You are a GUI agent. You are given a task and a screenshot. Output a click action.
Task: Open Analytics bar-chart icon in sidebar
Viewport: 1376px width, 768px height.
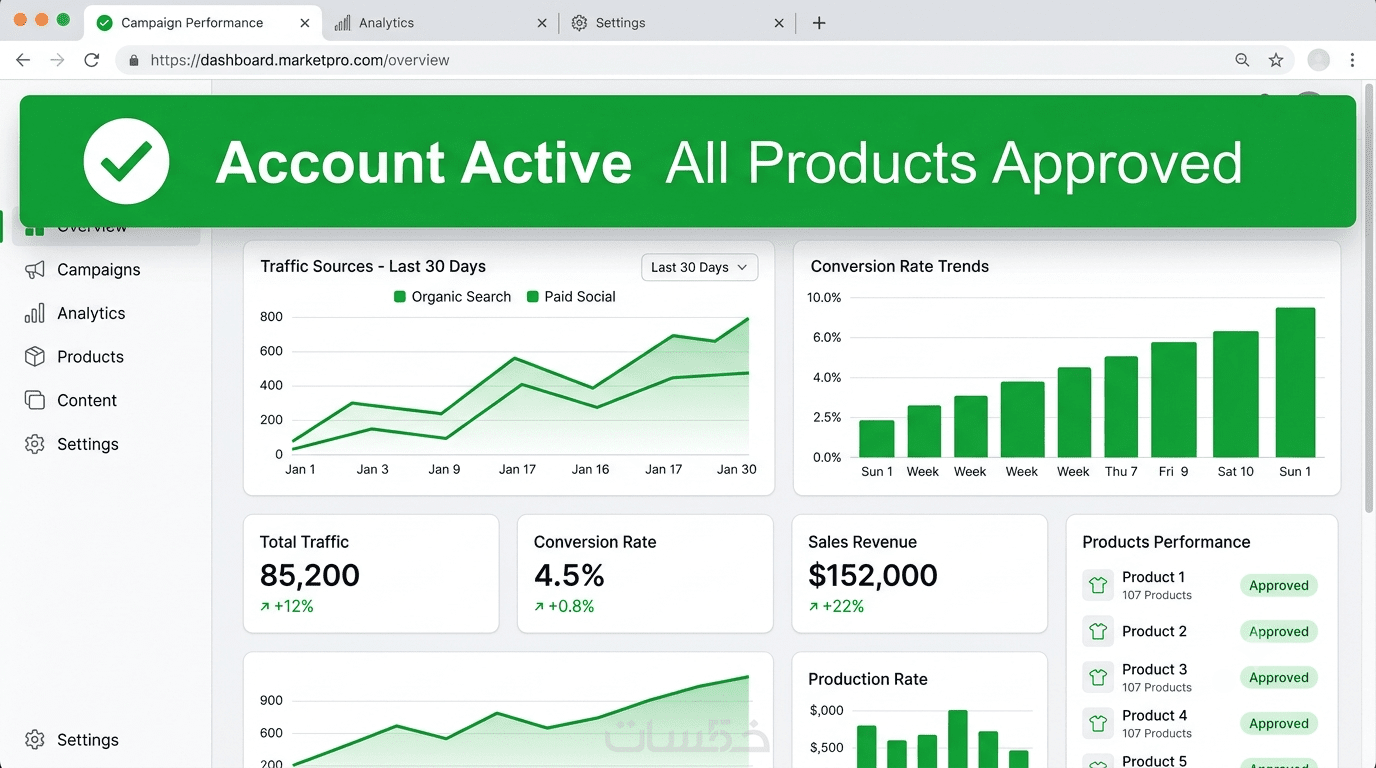[x=35, y=313]
